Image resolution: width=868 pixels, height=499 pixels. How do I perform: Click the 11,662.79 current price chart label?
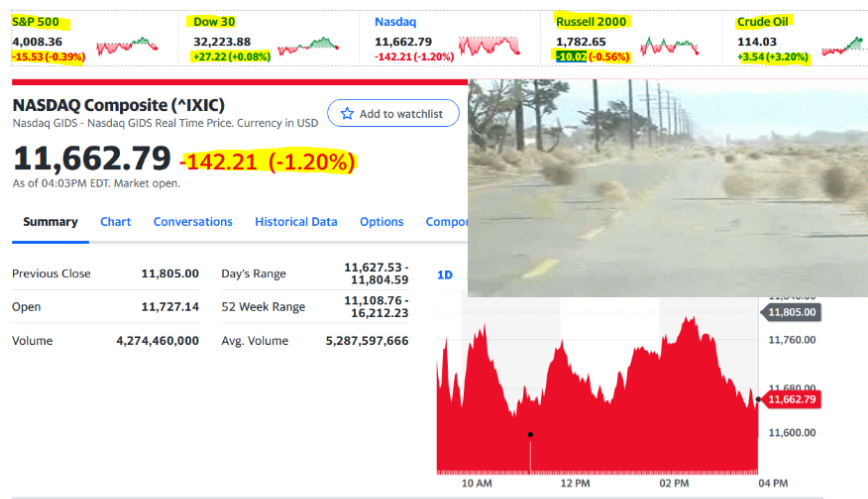coord(792,399)
